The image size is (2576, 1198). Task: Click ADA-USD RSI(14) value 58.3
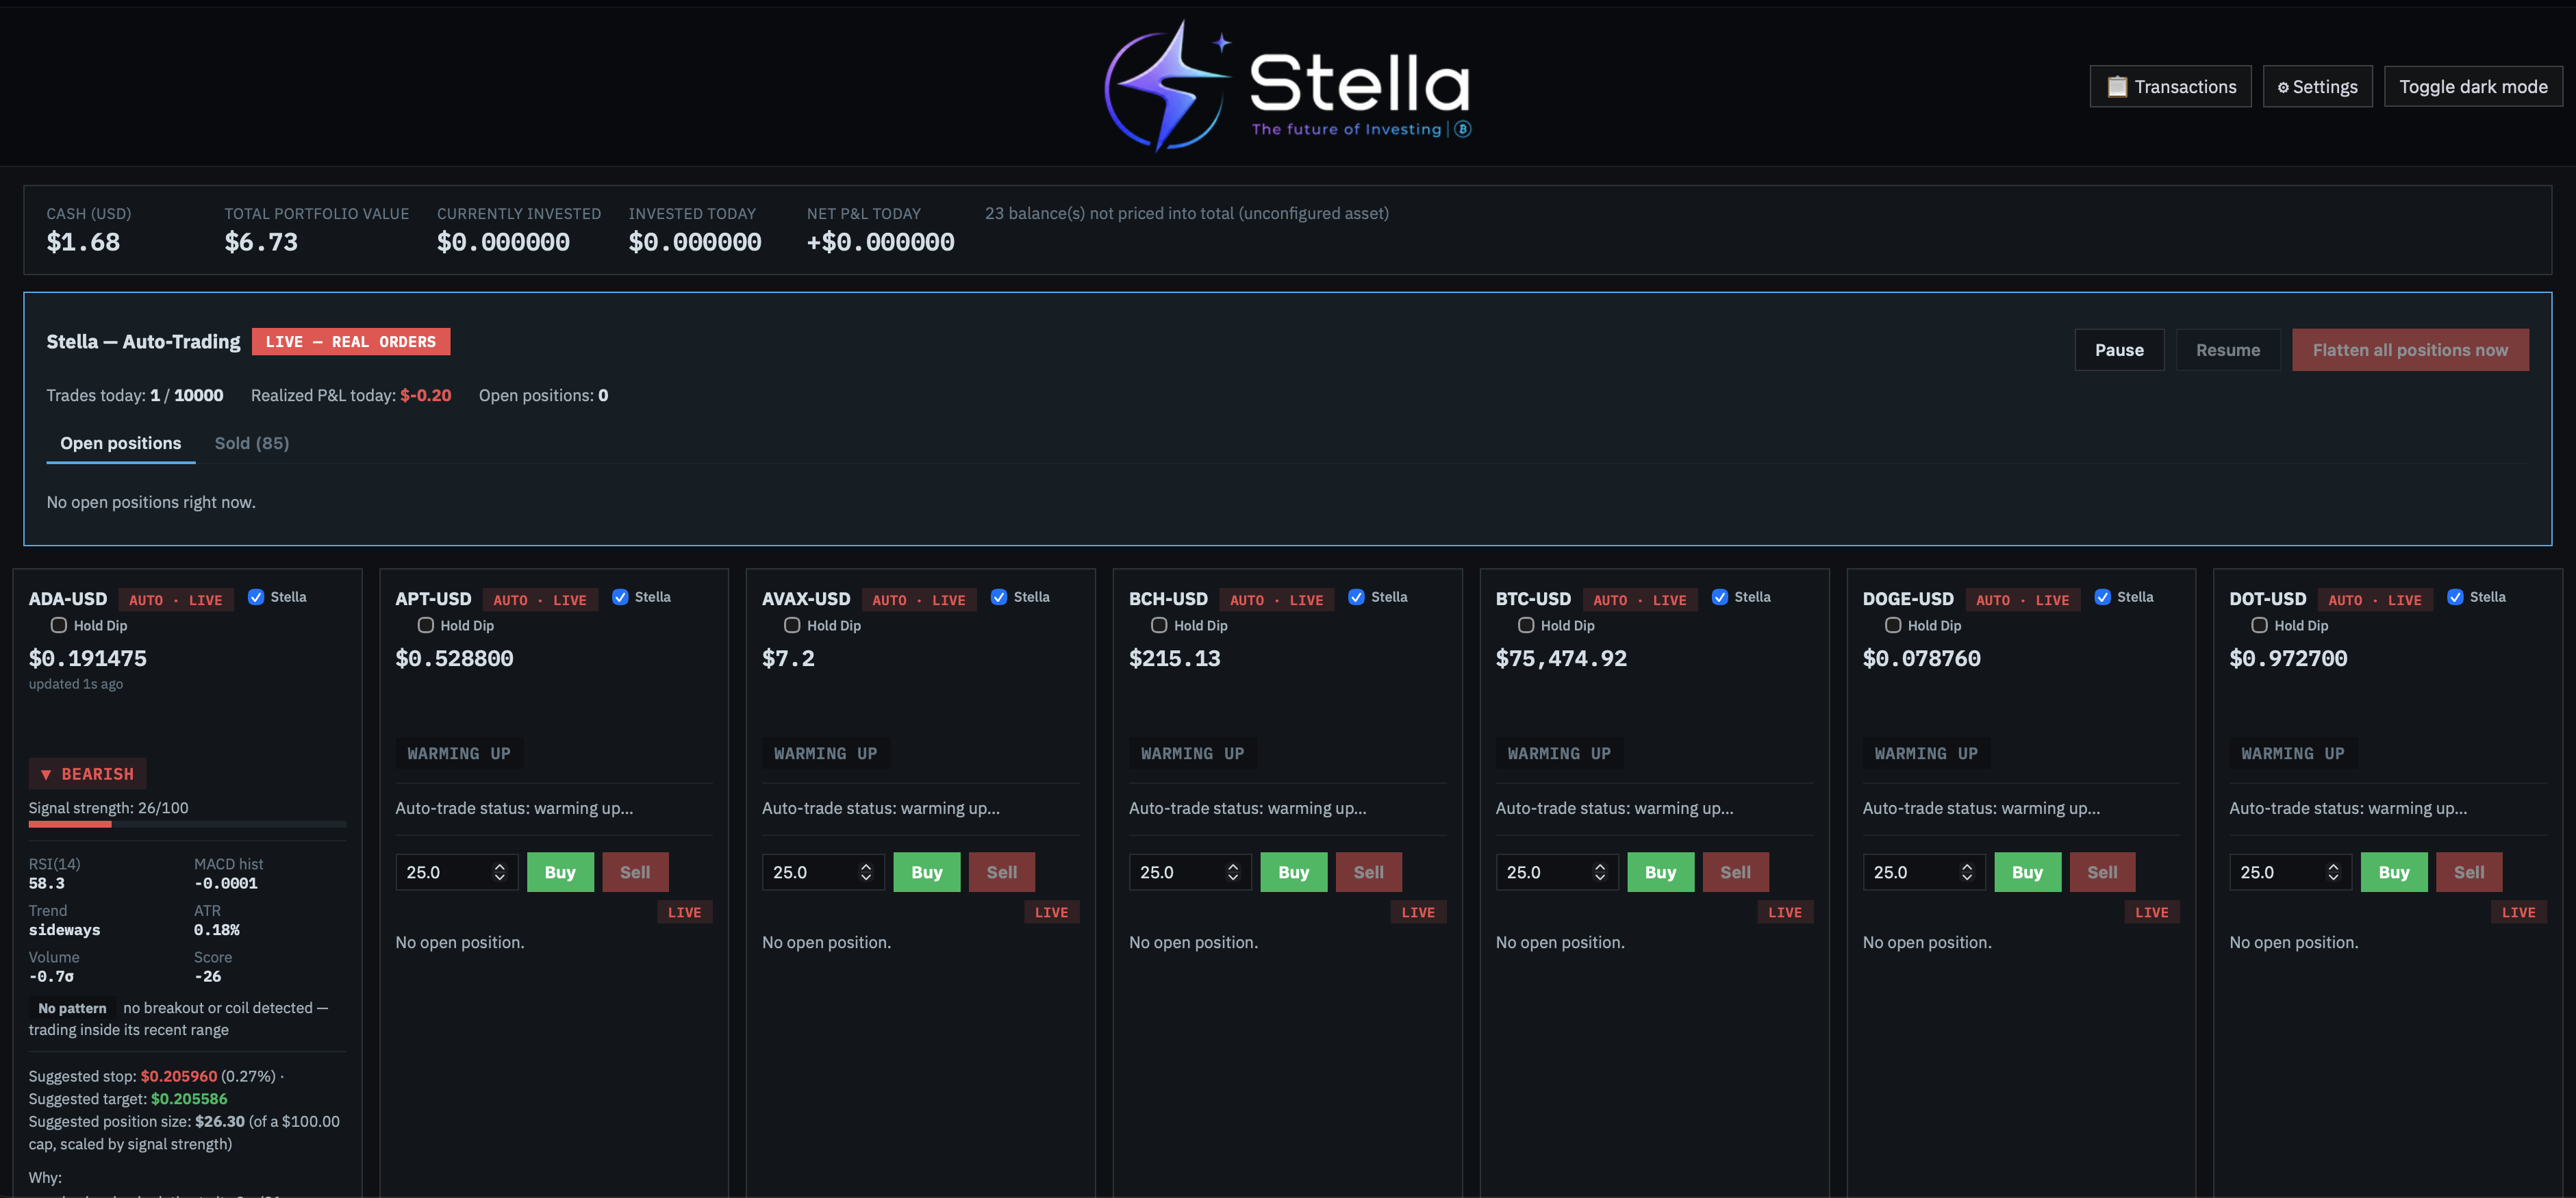[47, 883]
